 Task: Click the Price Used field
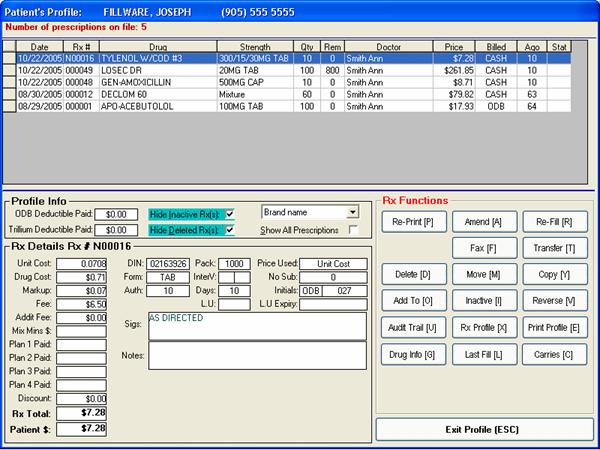tap(333, 264)
